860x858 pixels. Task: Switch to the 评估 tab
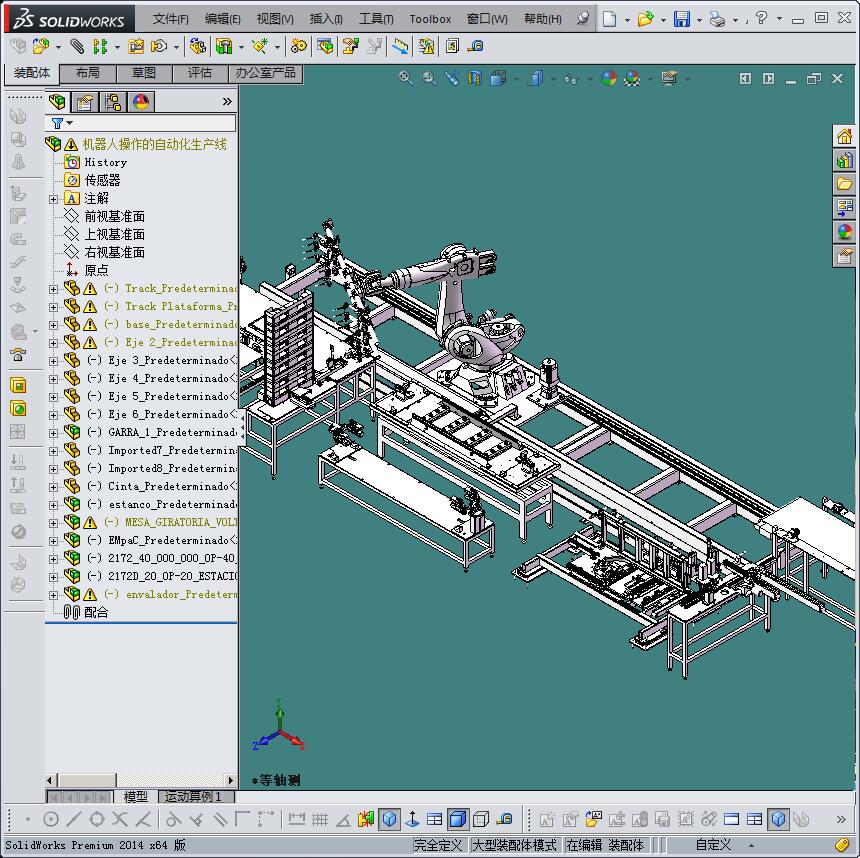pyautogui.click(x=200, y=73)
